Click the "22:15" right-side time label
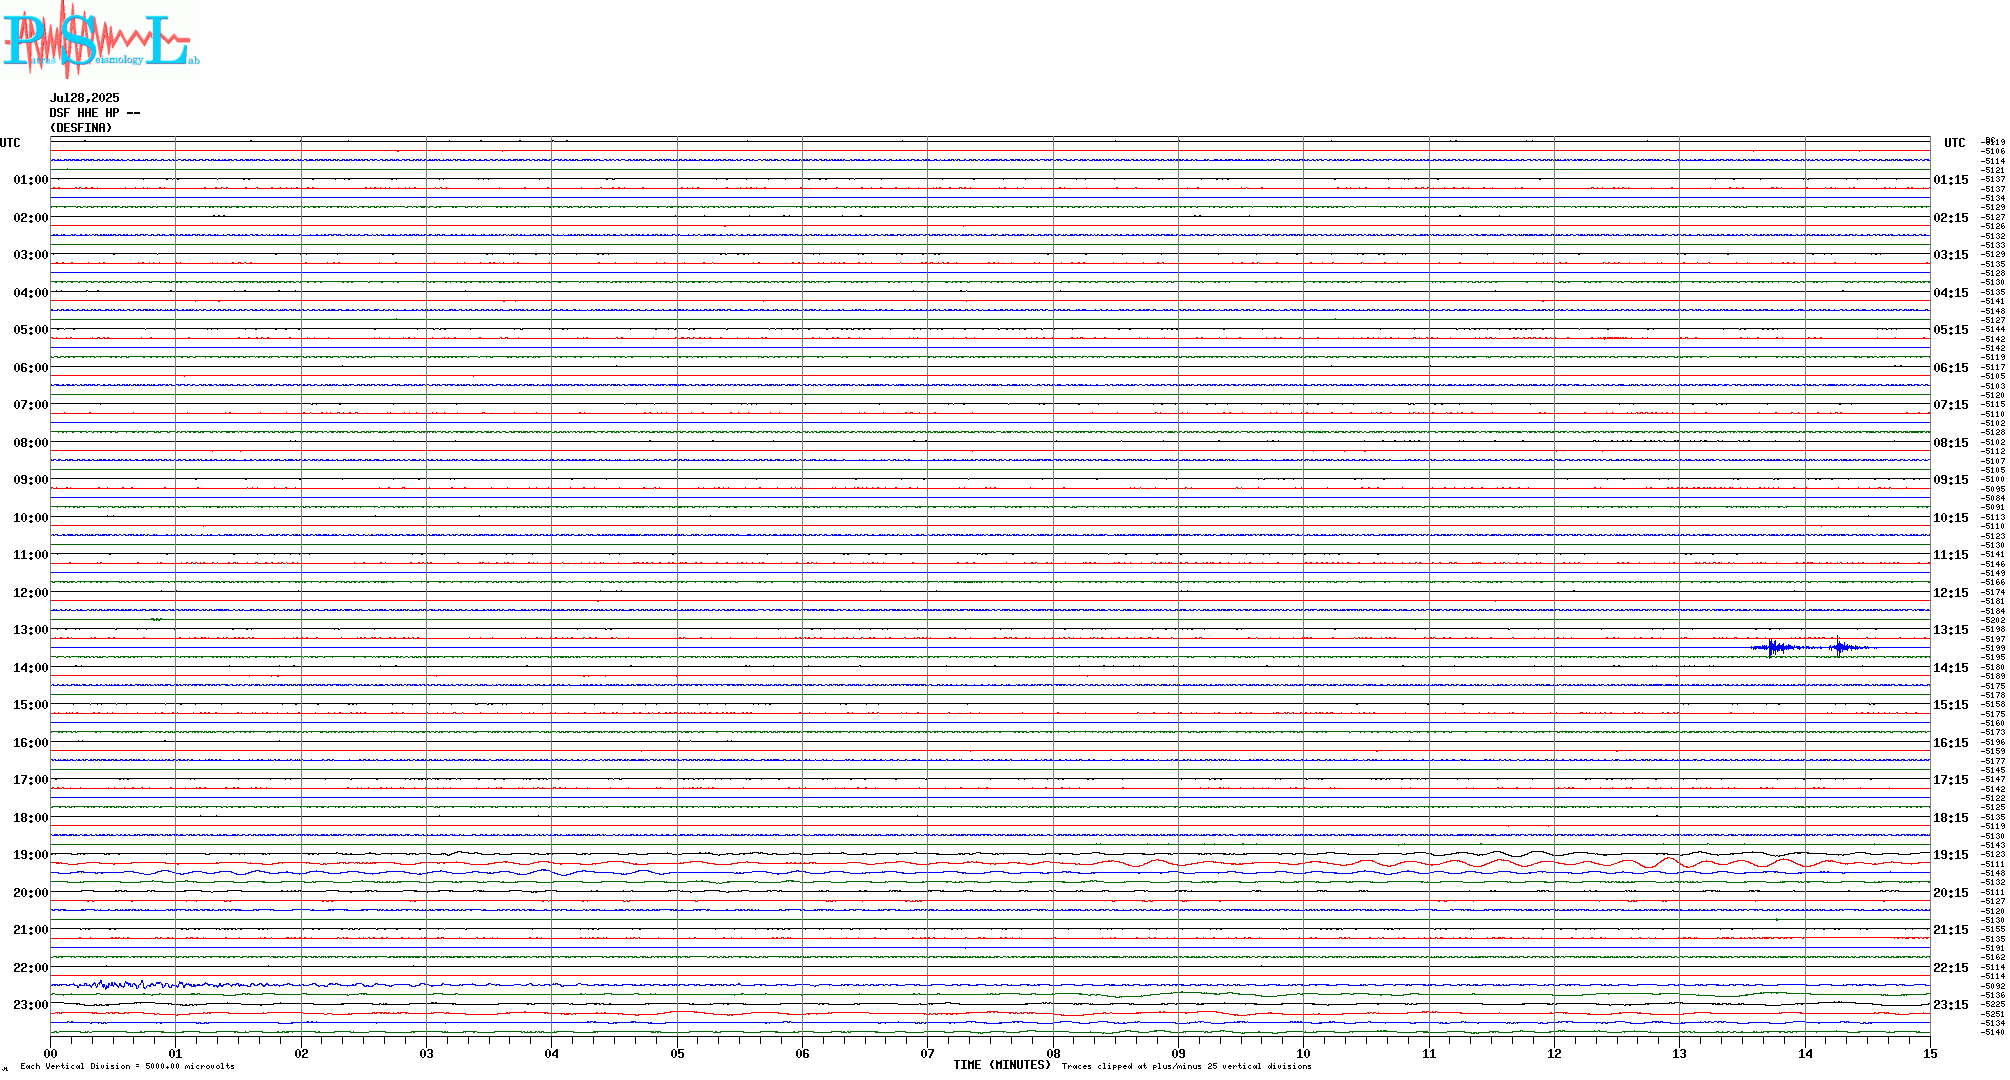2010x1080 pixels. coord(1951,968)
